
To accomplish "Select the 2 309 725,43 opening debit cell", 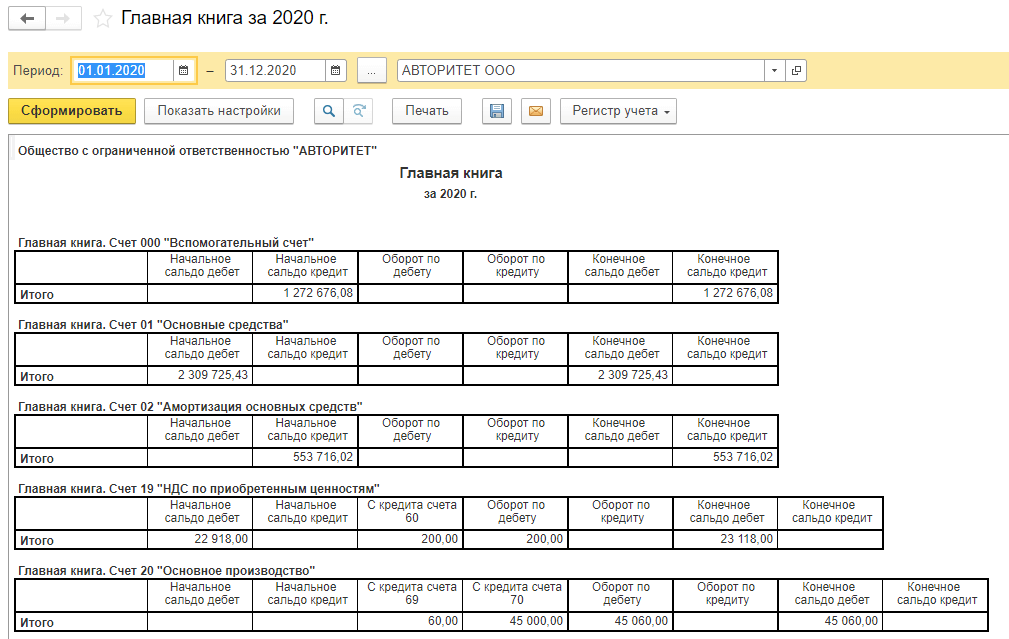I will pyautogui.click(x=200, y=375).
